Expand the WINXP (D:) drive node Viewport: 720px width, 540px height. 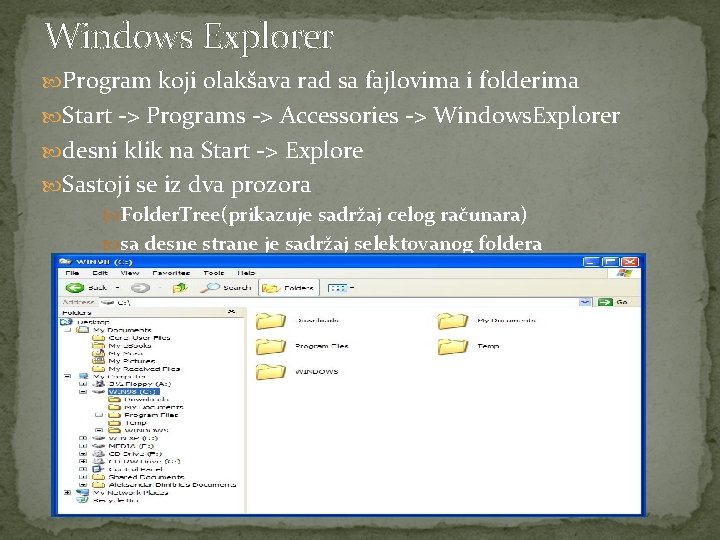[x=83, y=438]
